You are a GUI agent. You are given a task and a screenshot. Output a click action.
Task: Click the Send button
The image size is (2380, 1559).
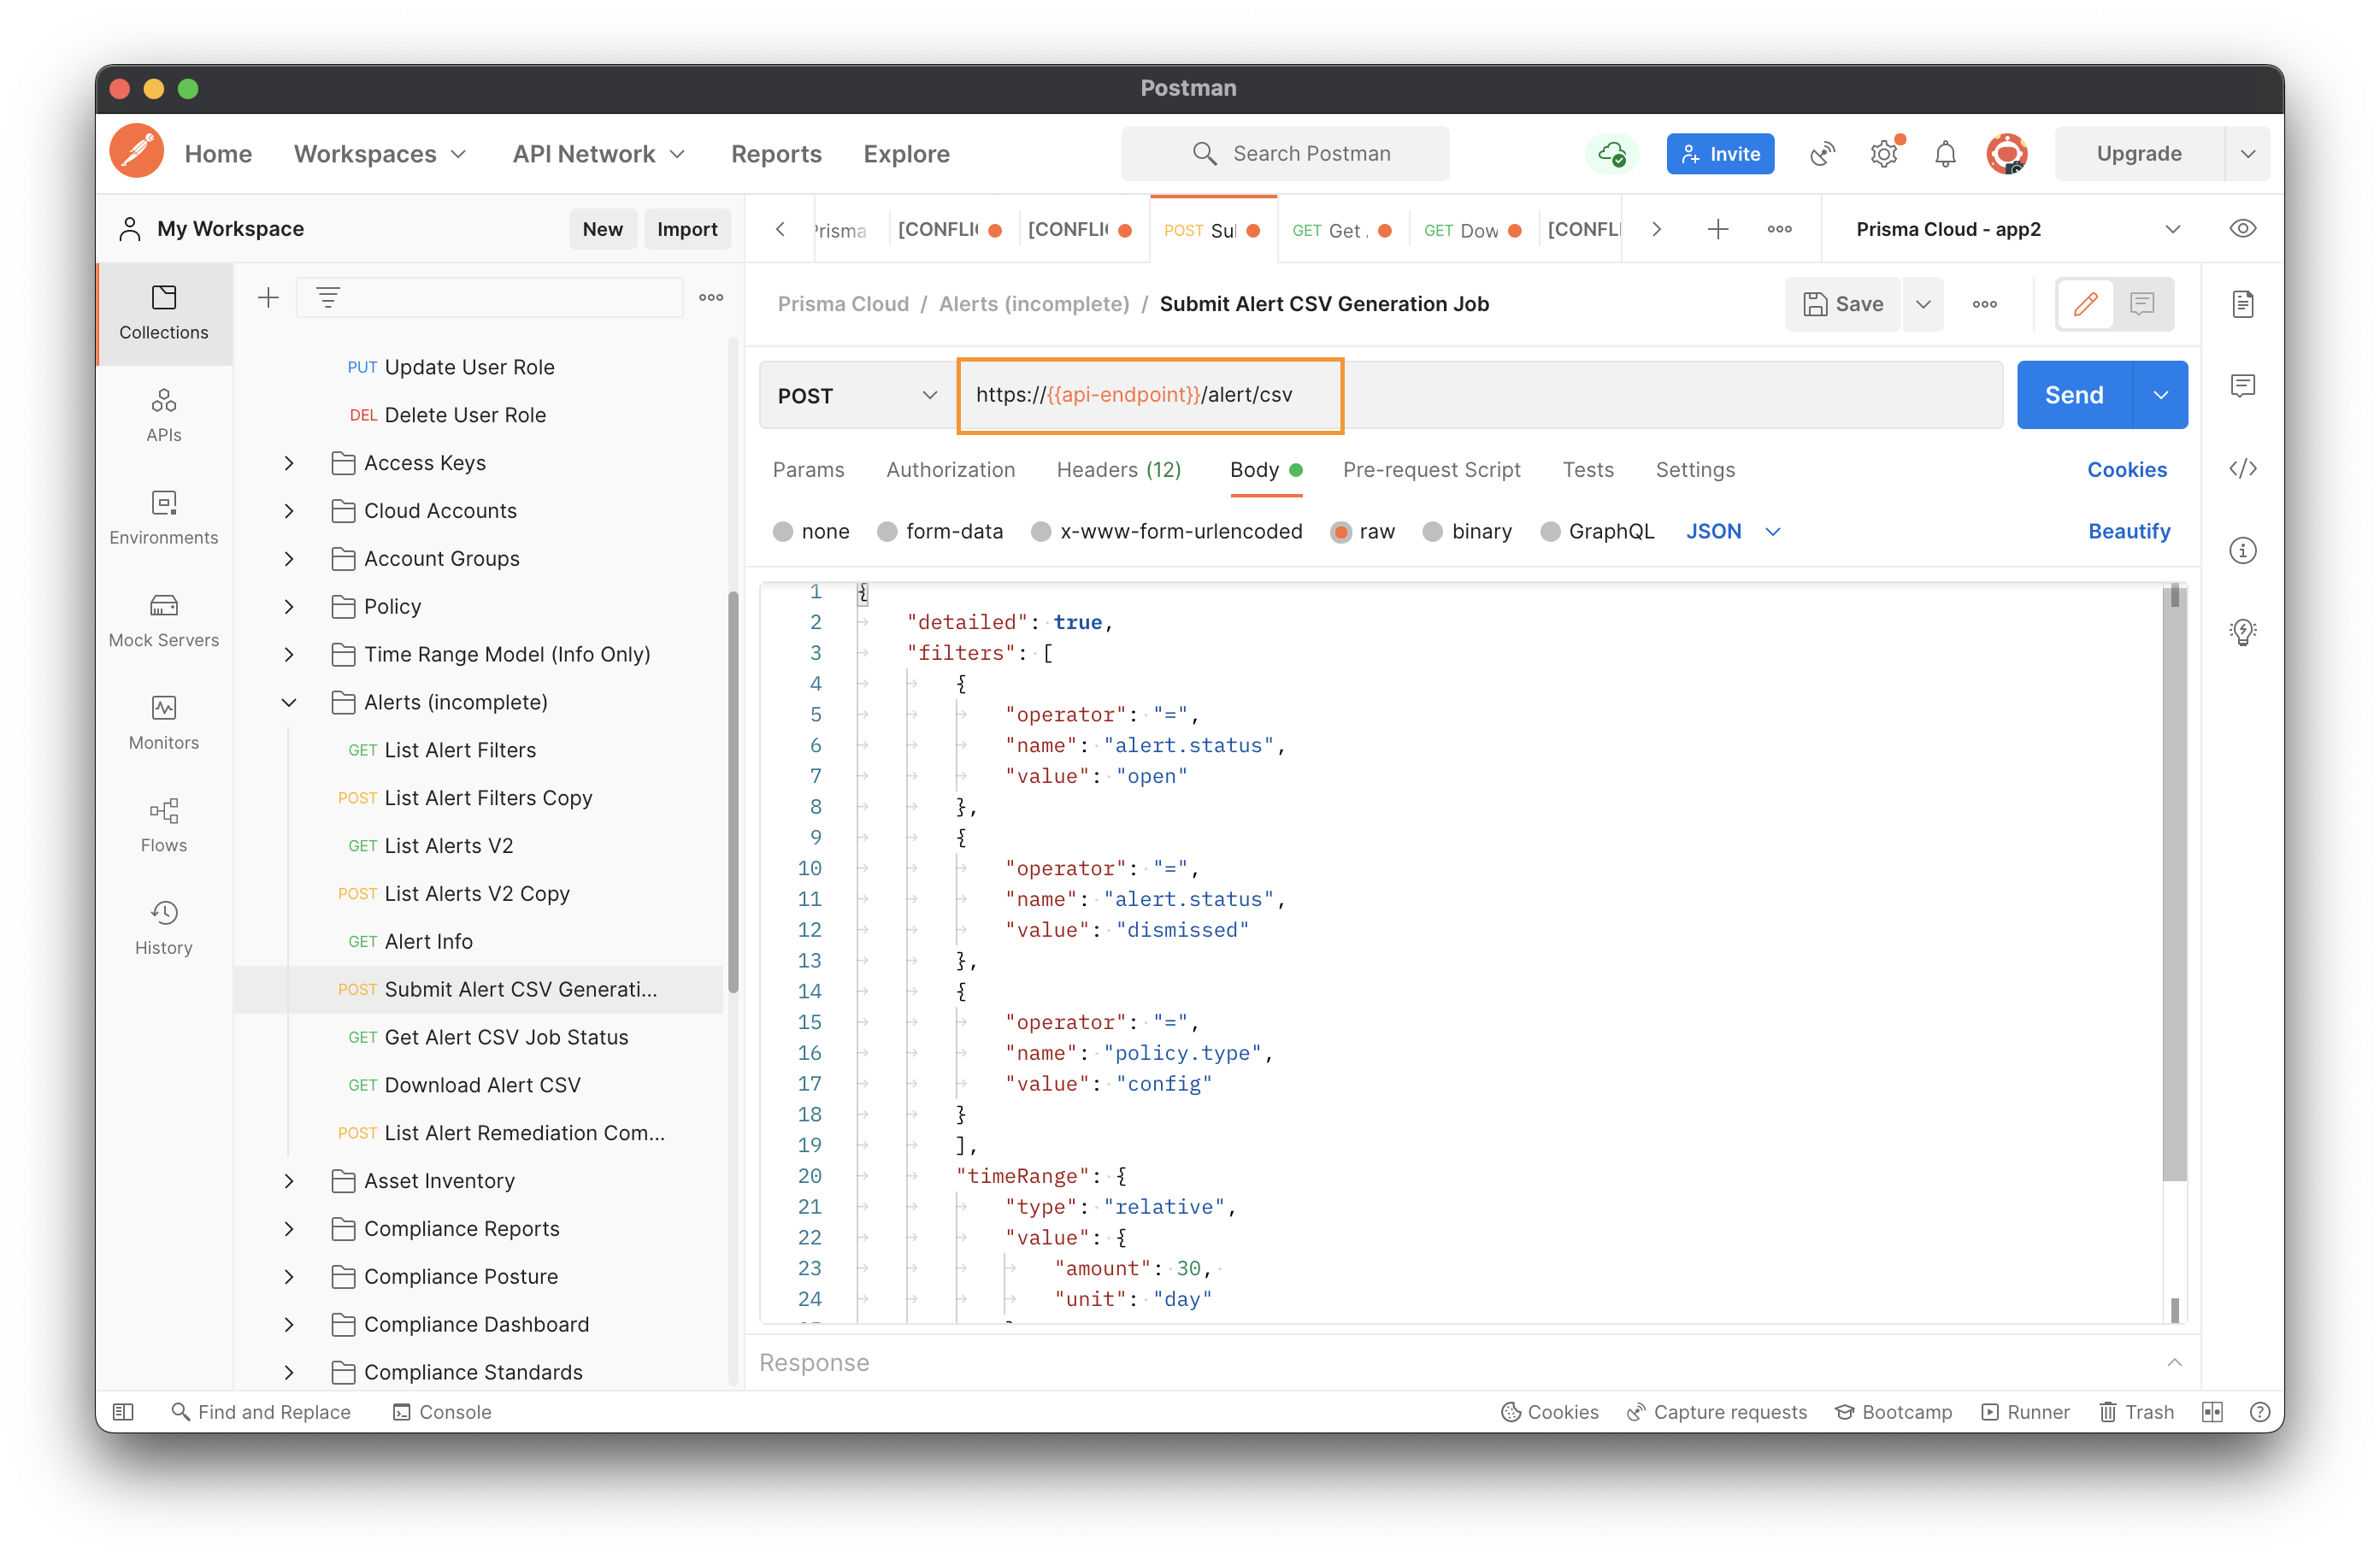(x=2074, y=396)
